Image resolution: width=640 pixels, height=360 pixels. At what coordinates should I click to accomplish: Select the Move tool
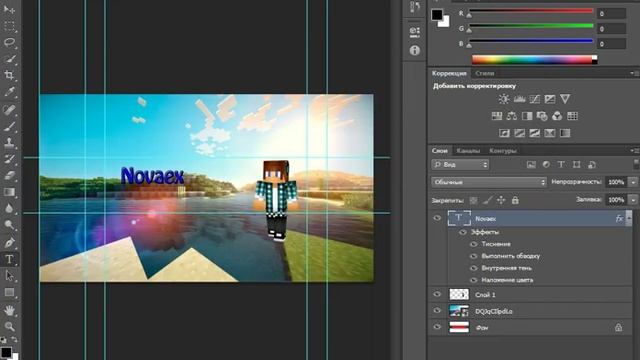point(9,9)
